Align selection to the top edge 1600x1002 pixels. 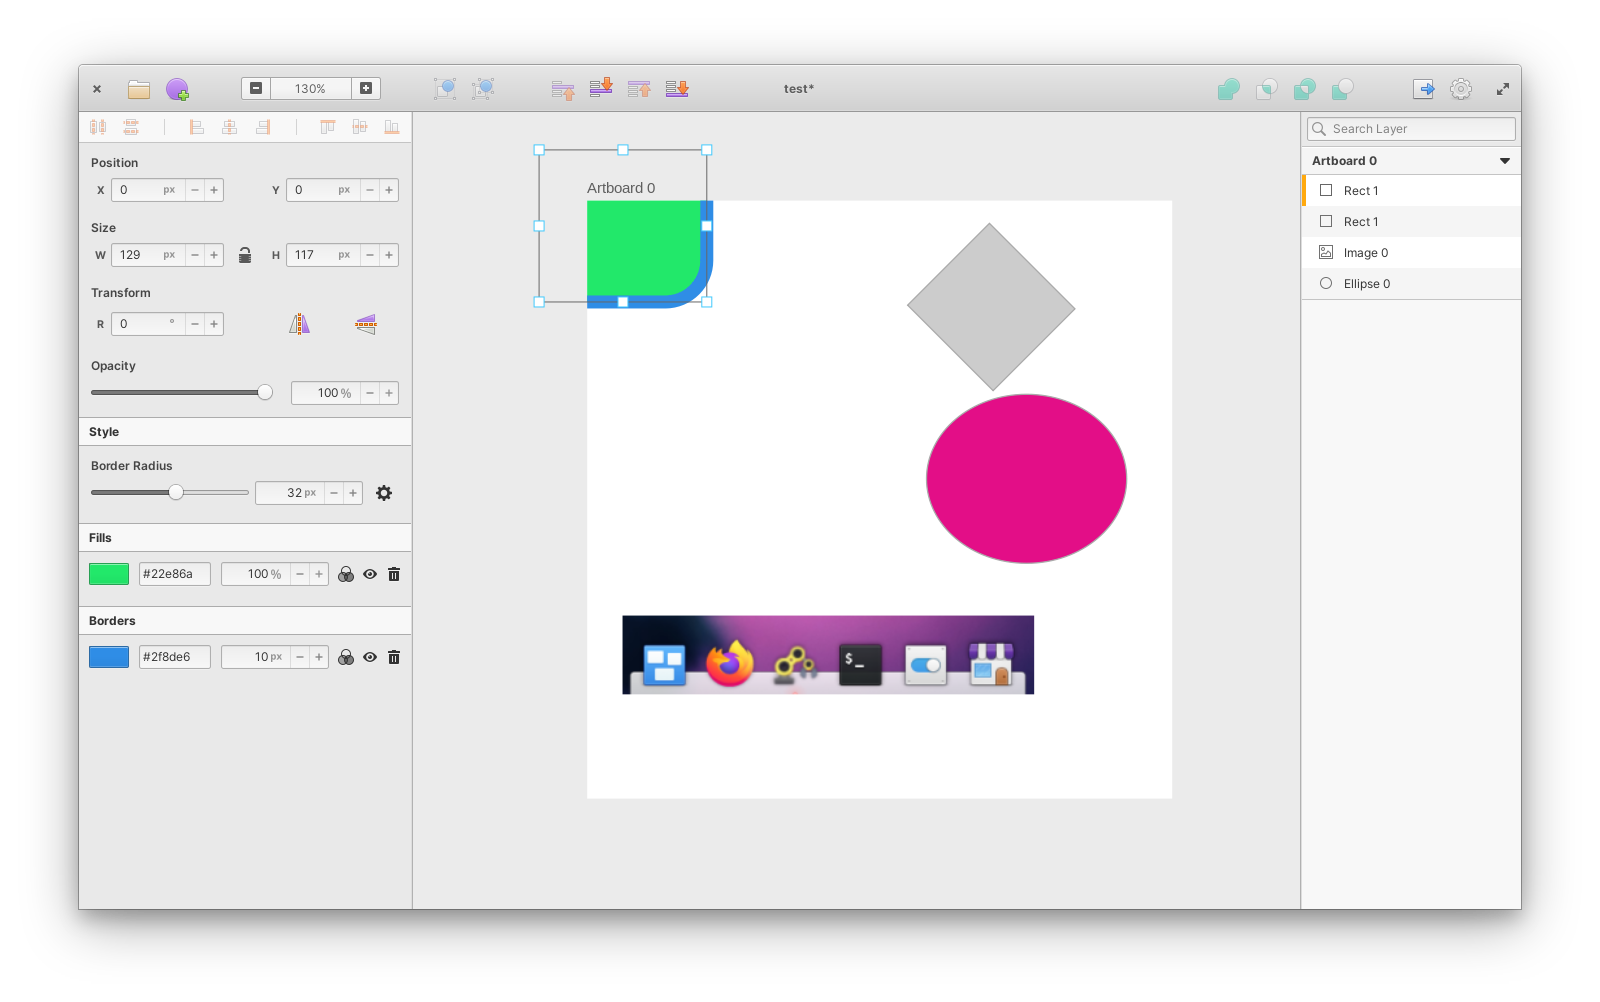(327, 127)
